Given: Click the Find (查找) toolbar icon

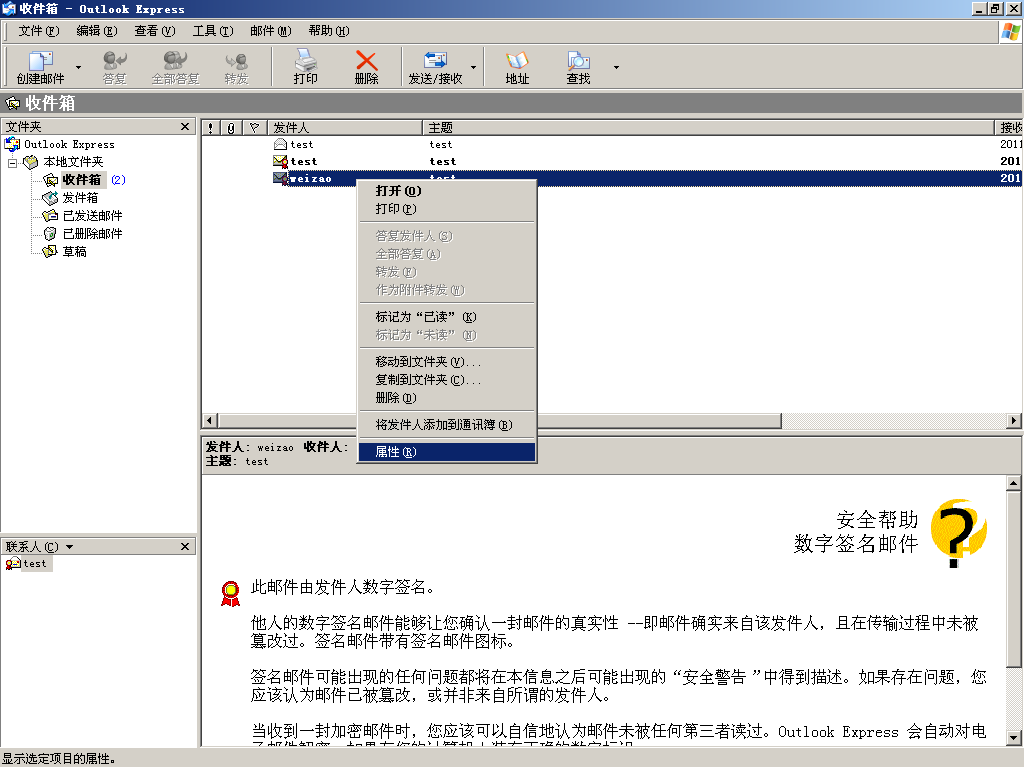Looking at the screenshot, I should [578, 67].
